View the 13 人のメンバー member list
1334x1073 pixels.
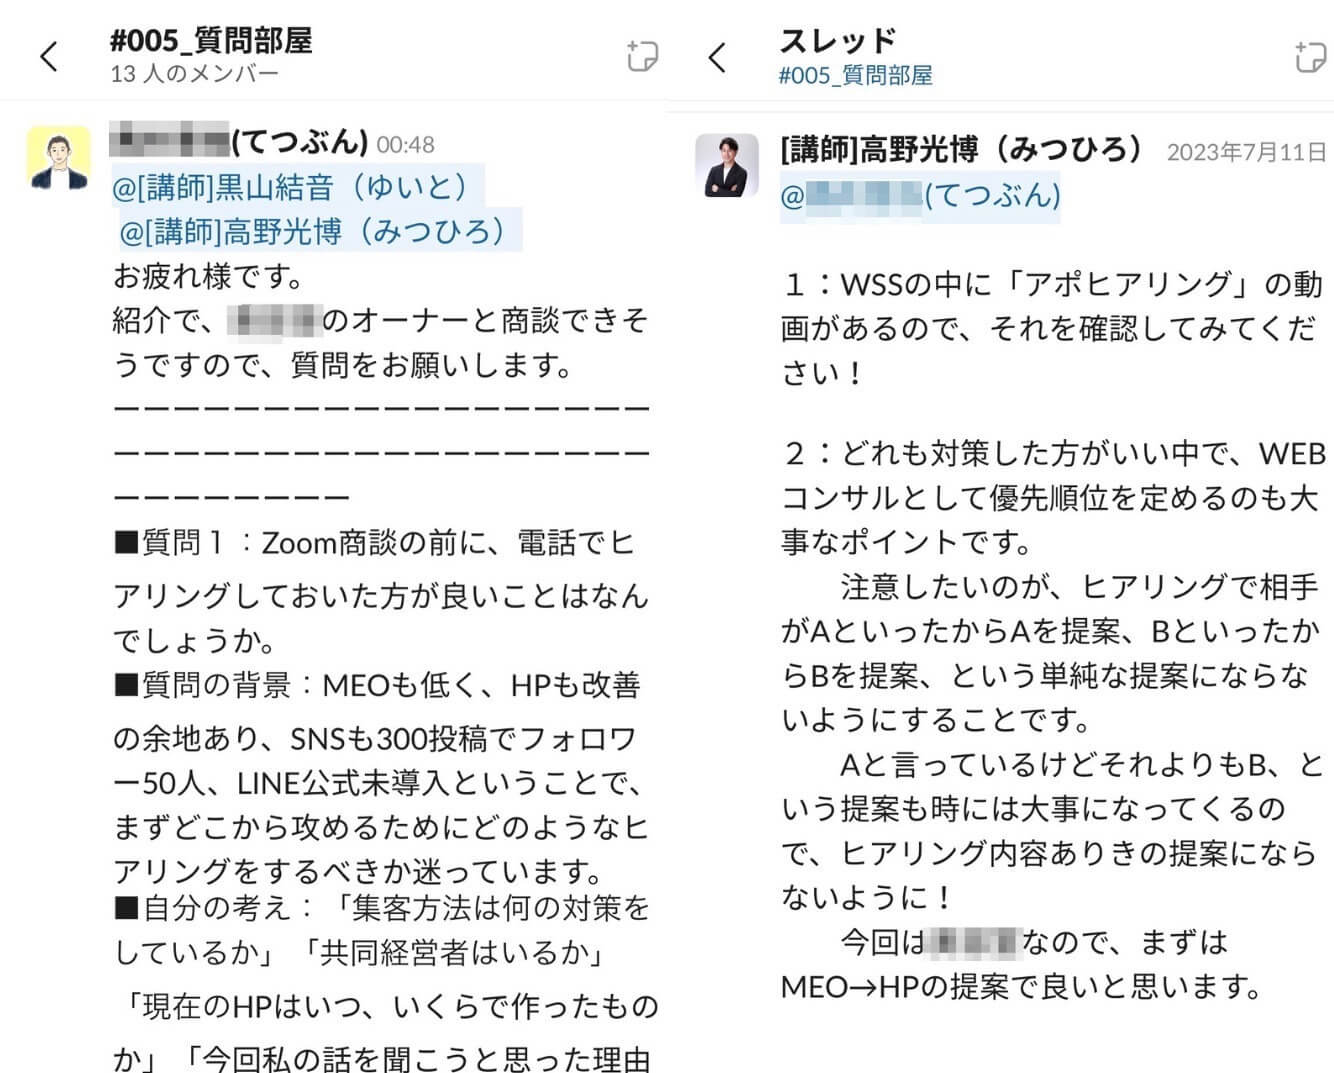[x=194, y=74]
